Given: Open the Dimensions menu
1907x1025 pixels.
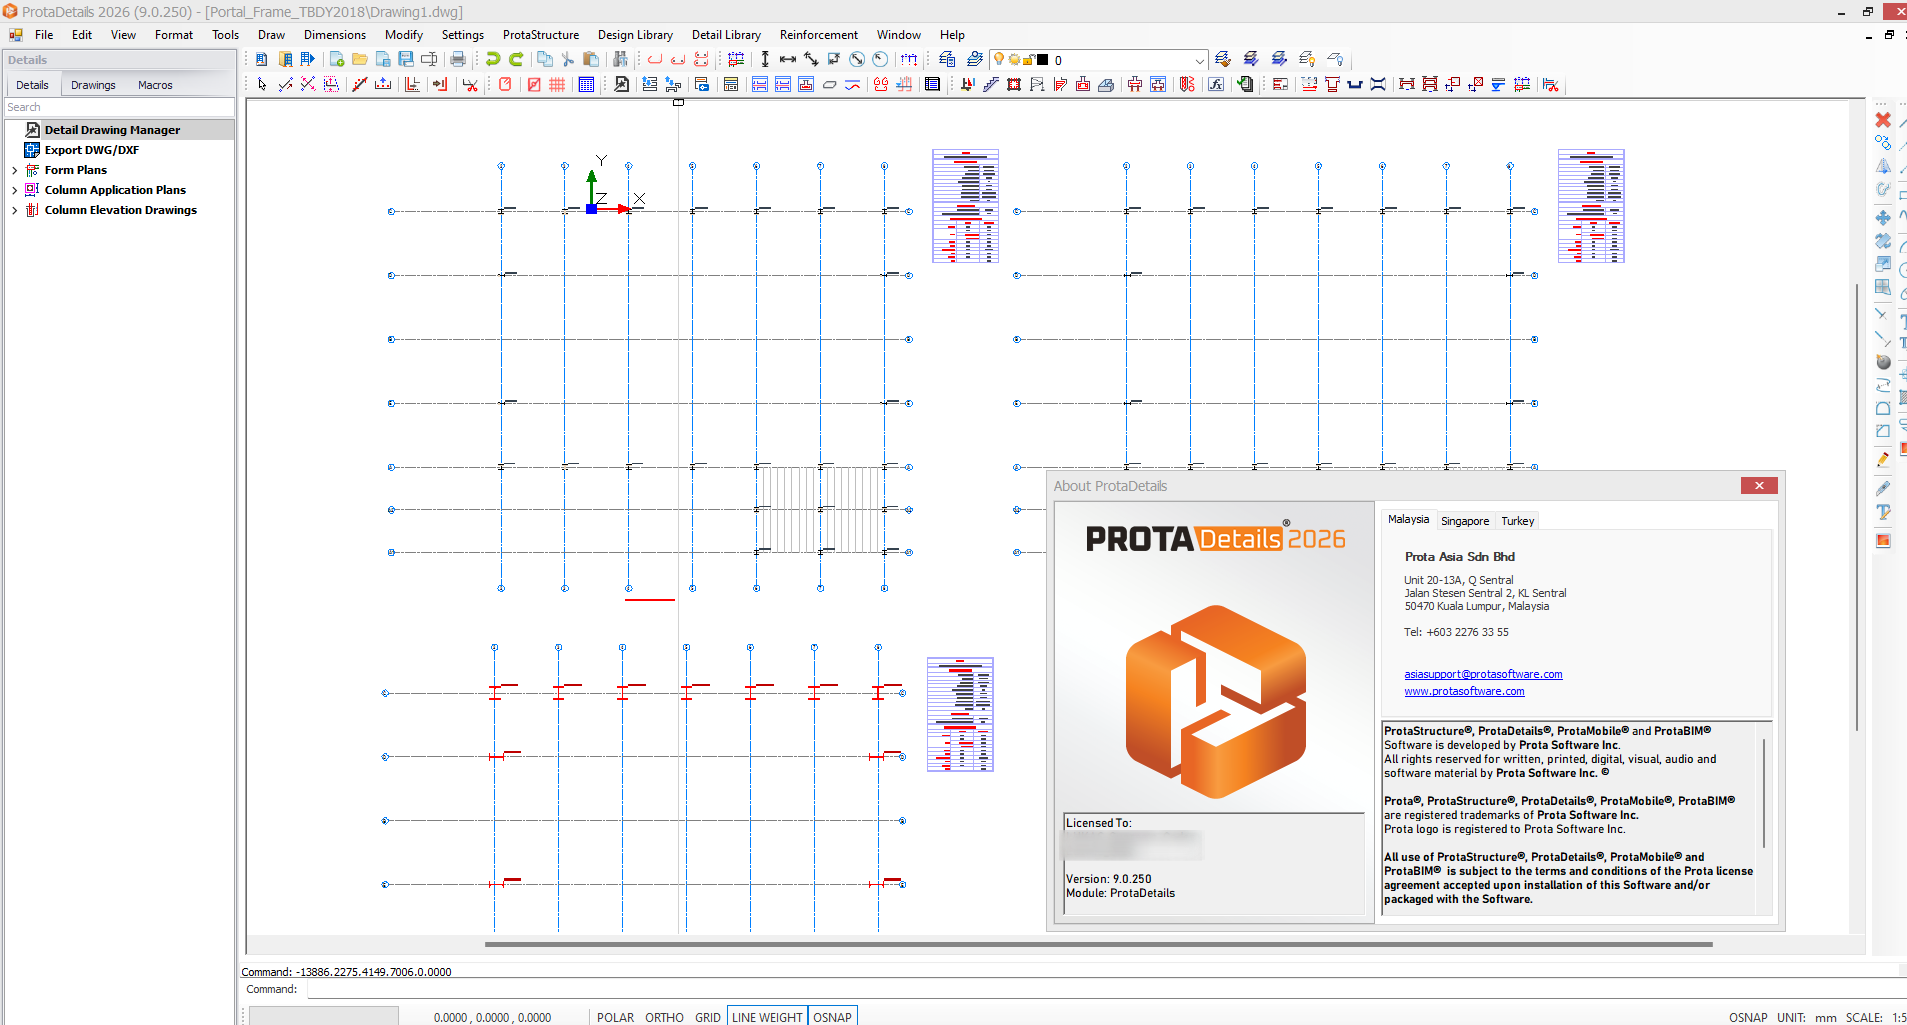Looking at the screenshot, I should coord(335,34).
